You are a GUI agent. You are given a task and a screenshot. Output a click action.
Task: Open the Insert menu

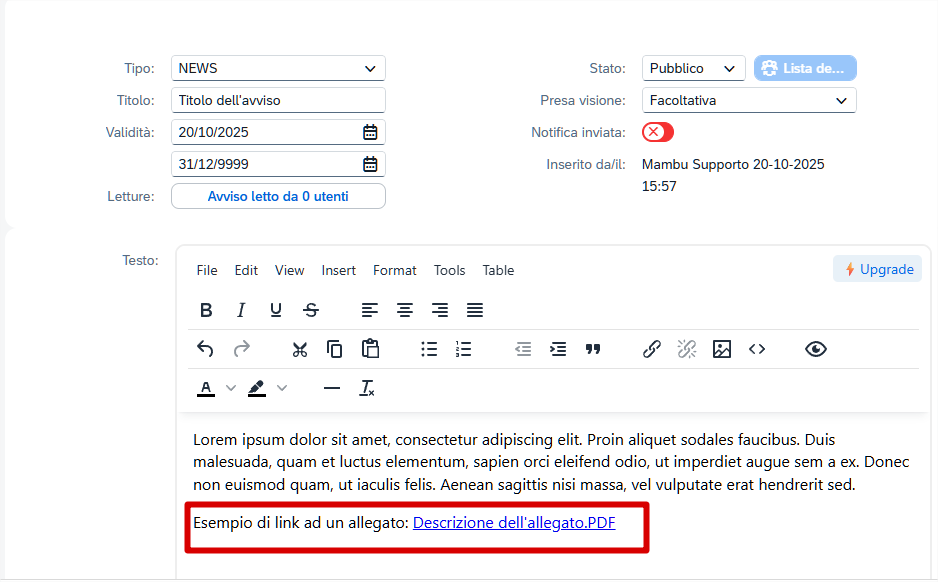[x=338, y=270]
